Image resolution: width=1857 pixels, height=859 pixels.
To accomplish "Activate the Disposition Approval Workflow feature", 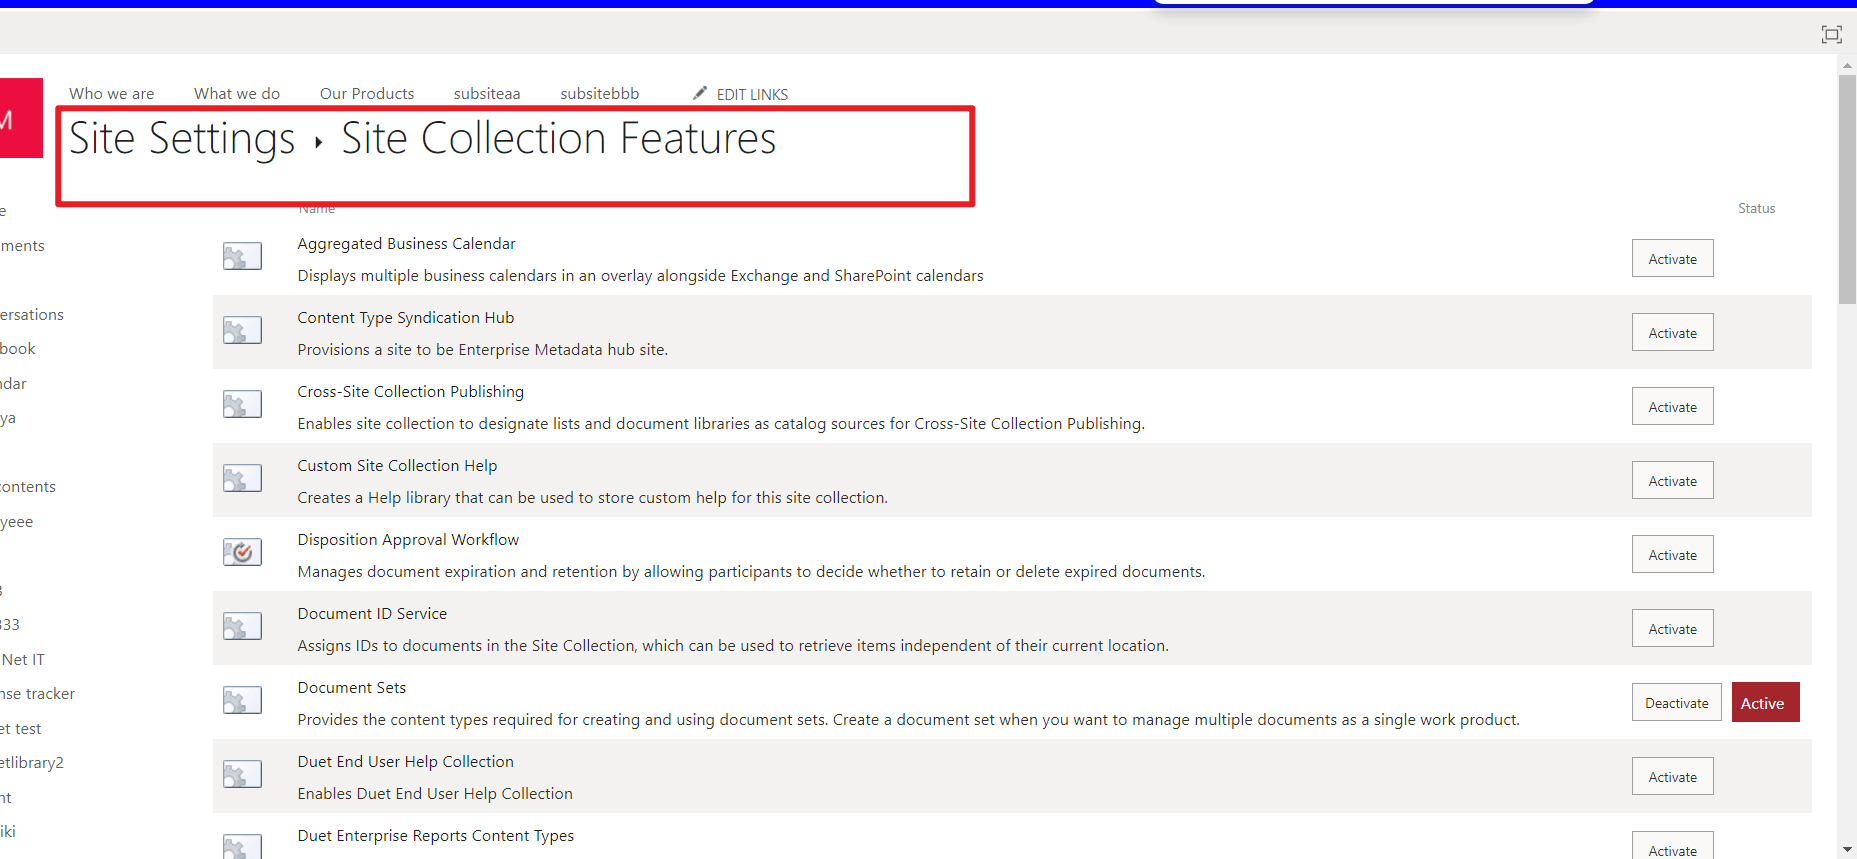I will (1671, 554).
